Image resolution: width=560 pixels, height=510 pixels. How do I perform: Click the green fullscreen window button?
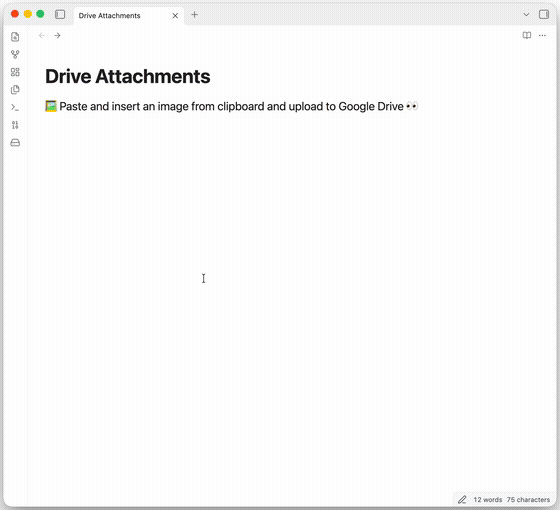(40, 14)
